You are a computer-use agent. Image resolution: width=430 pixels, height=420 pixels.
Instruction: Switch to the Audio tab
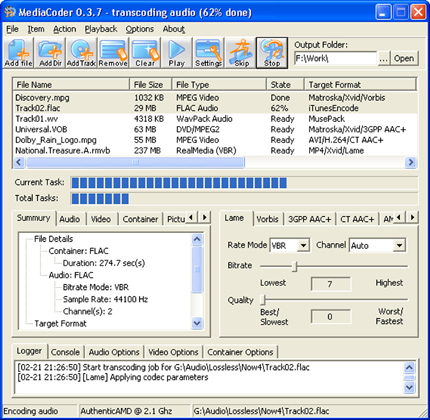click(x=70, y=219)
